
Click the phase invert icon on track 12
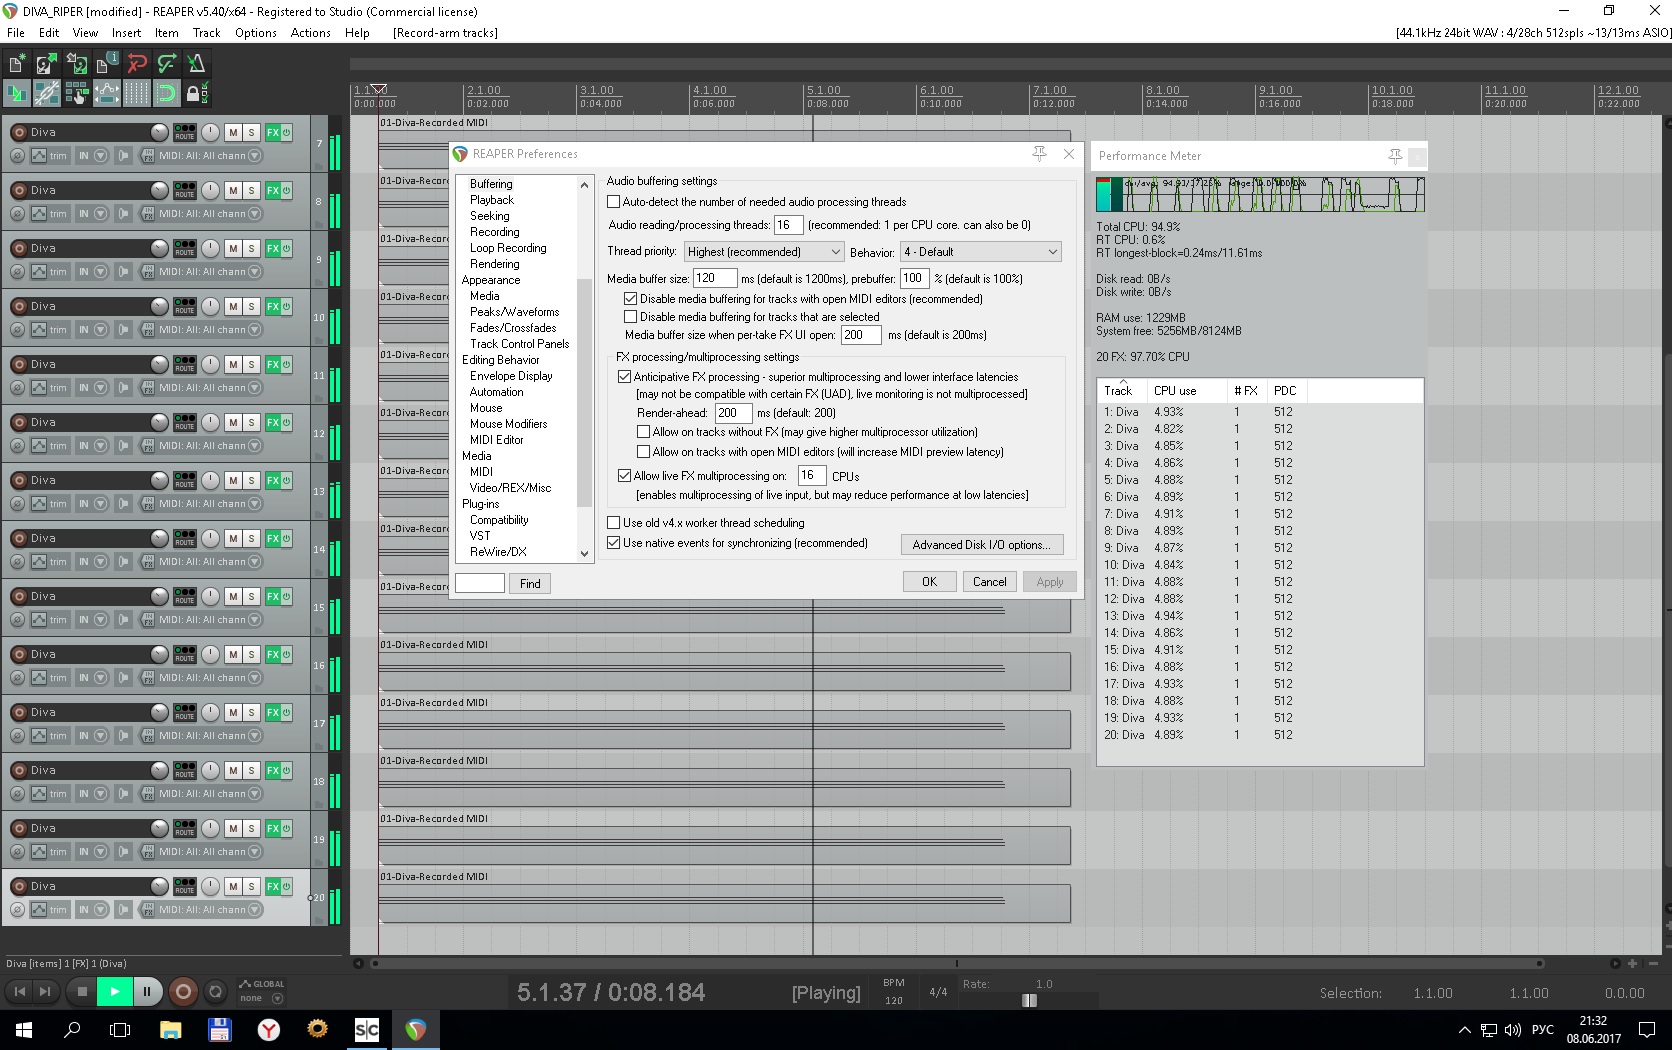[x=17, y=446]
